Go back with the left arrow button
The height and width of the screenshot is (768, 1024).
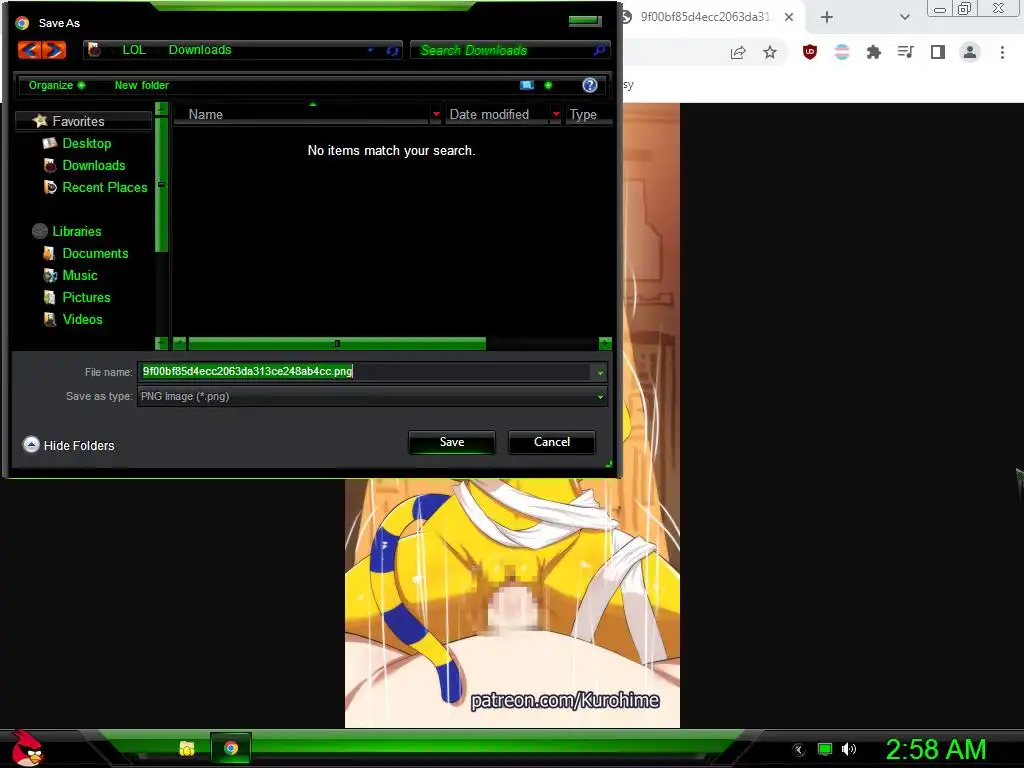point(29,50)
